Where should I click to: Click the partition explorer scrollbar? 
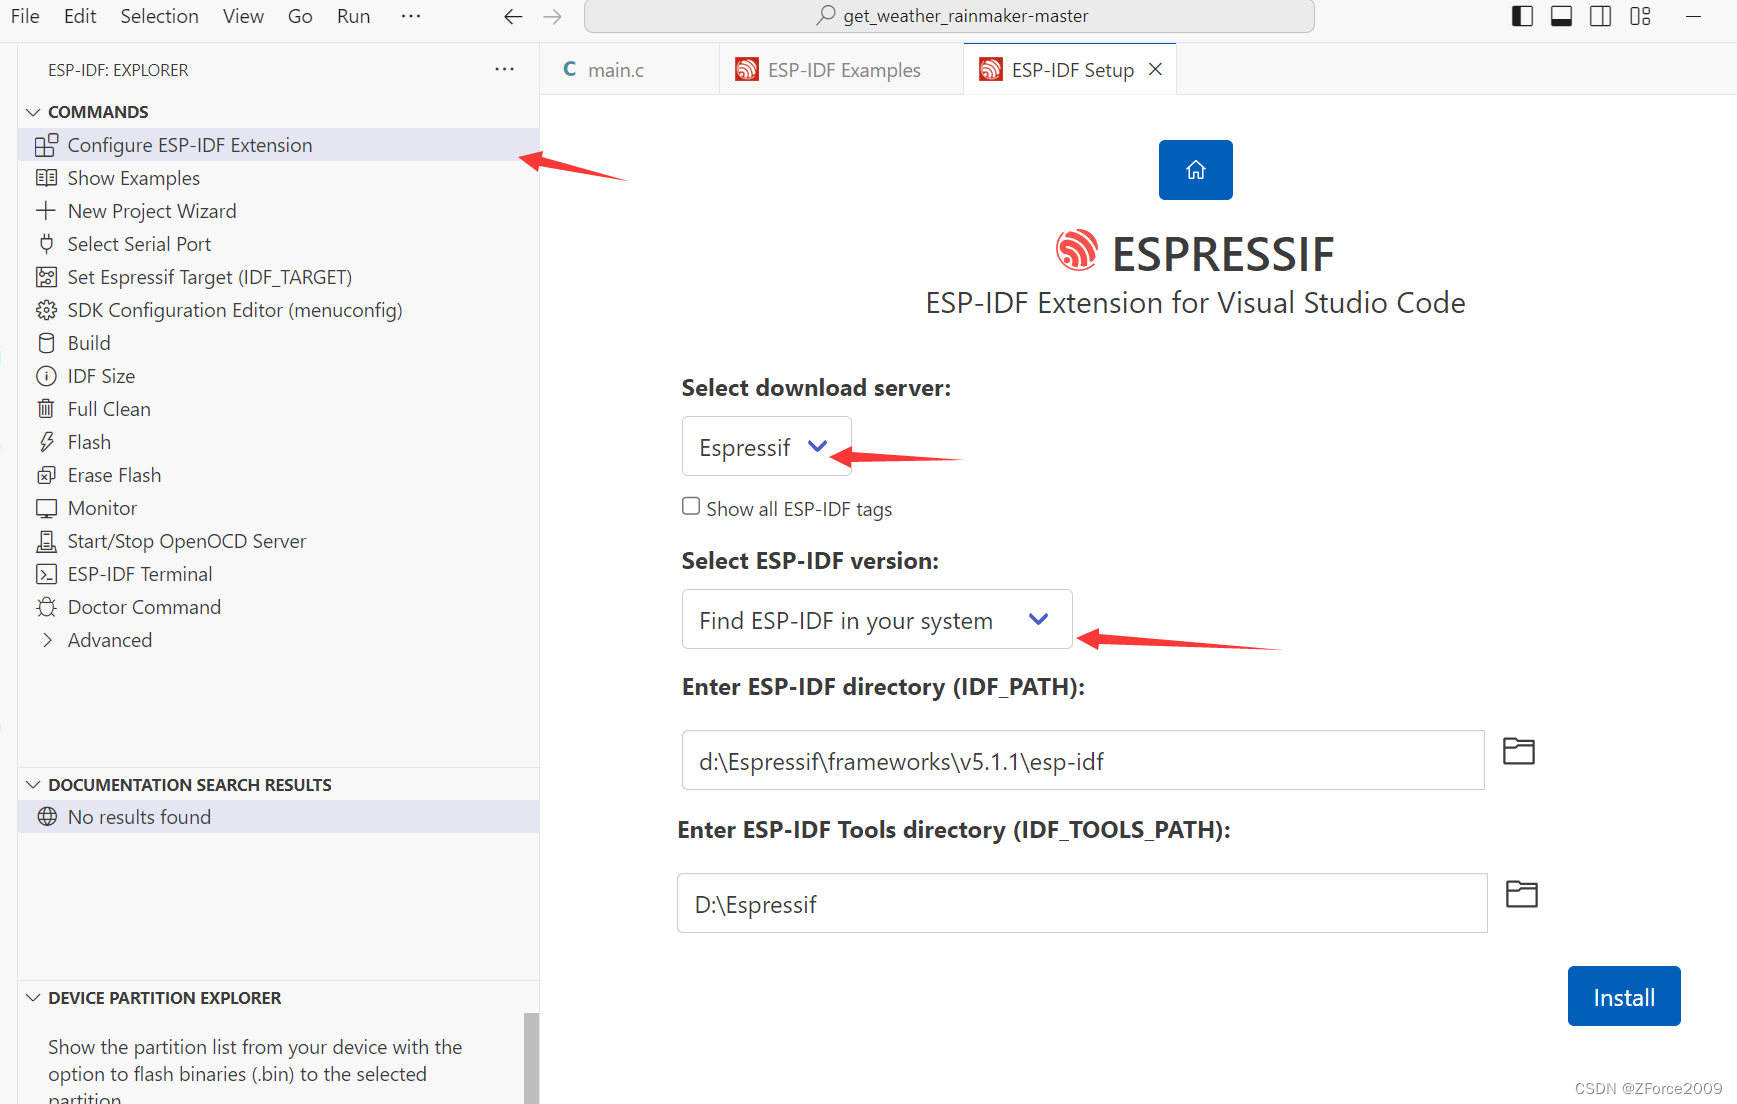(x=531, y=1058)
